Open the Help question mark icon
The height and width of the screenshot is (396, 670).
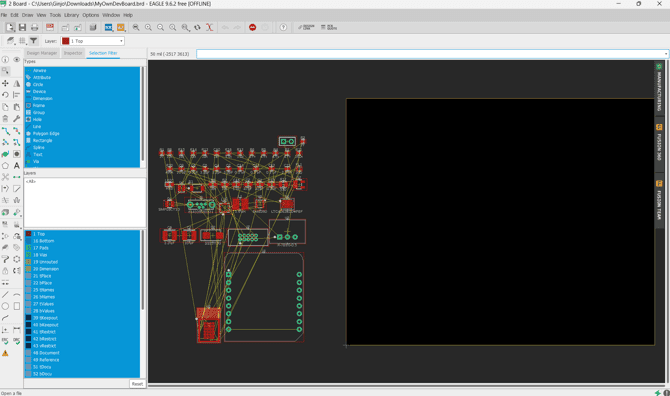283,27
